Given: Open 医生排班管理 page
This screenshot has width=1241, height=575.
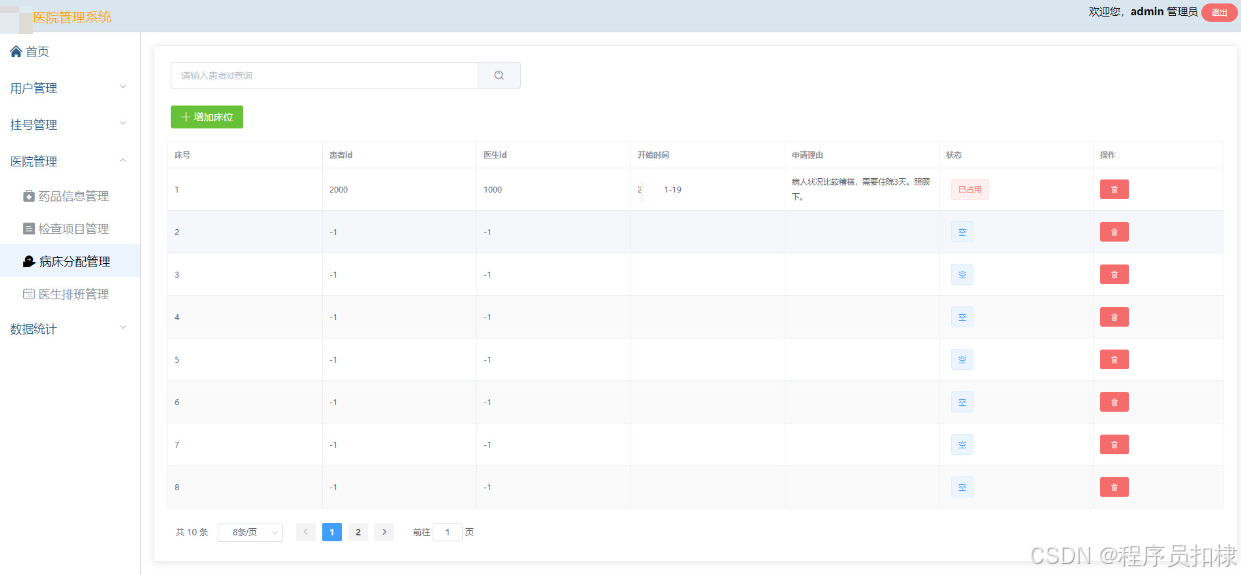Looking at the screenshot, I should pyautogui.click(x=70, y=294).
